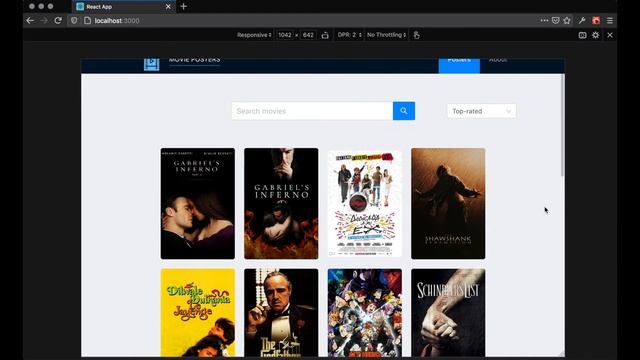Toggle touch simulation icon
This screenshot has width=640, height=360.
pyautogui.click(x=416, y=35)
